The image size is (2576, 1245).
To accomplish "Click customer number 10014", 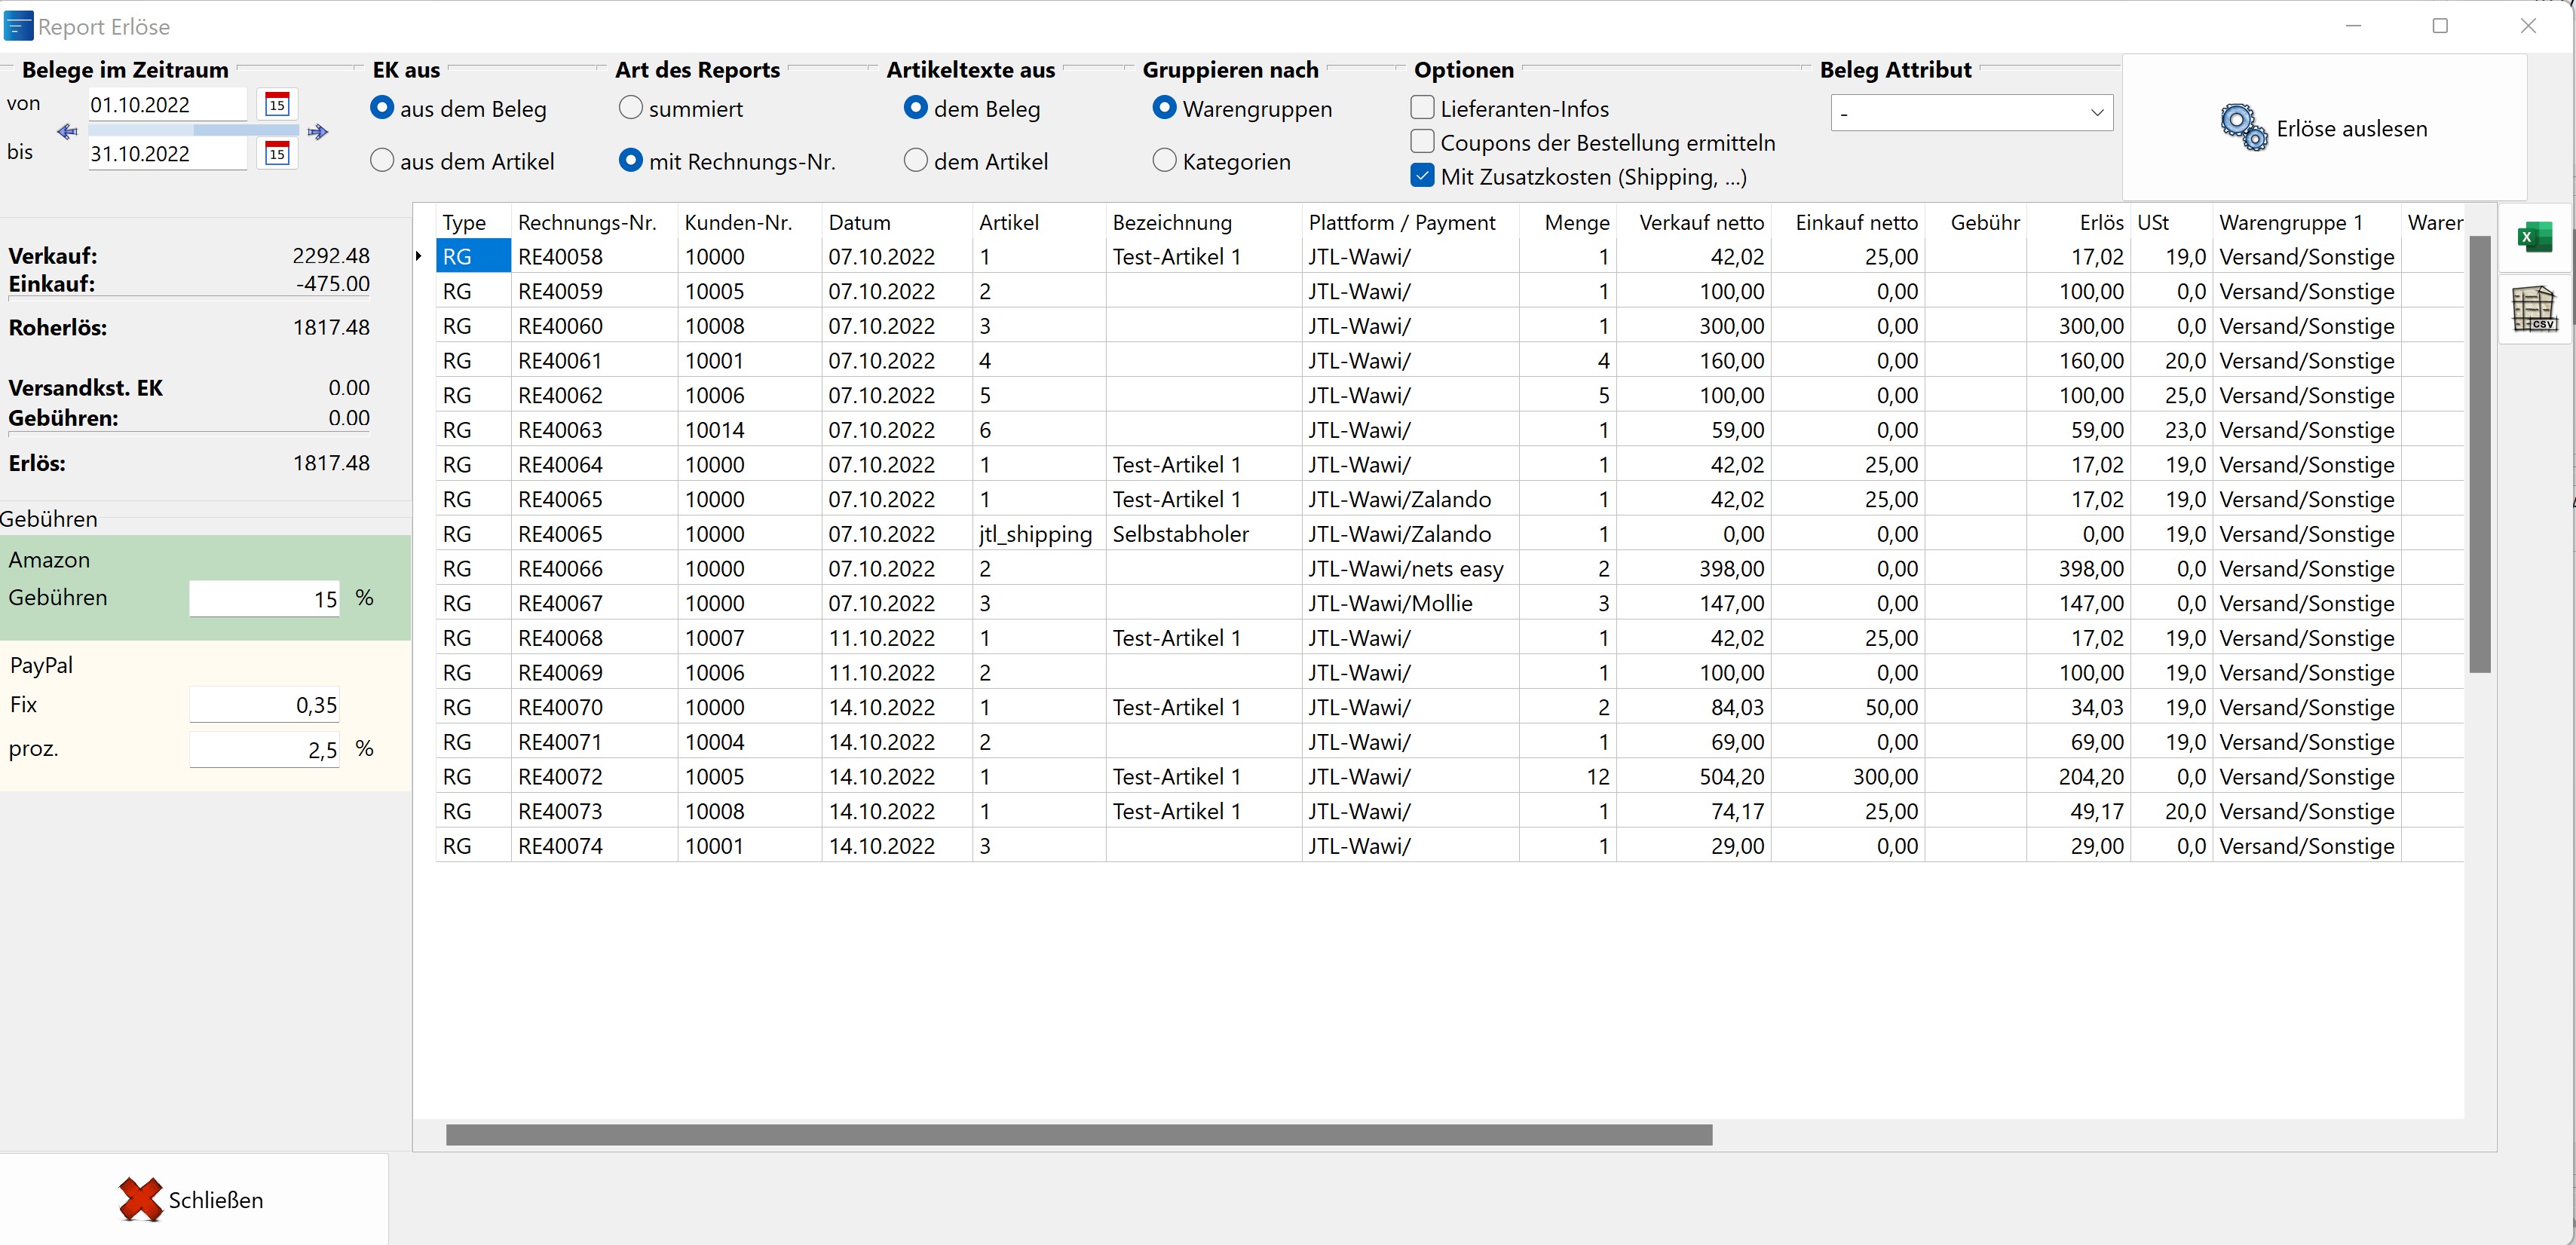I will (x=749, y=430).
